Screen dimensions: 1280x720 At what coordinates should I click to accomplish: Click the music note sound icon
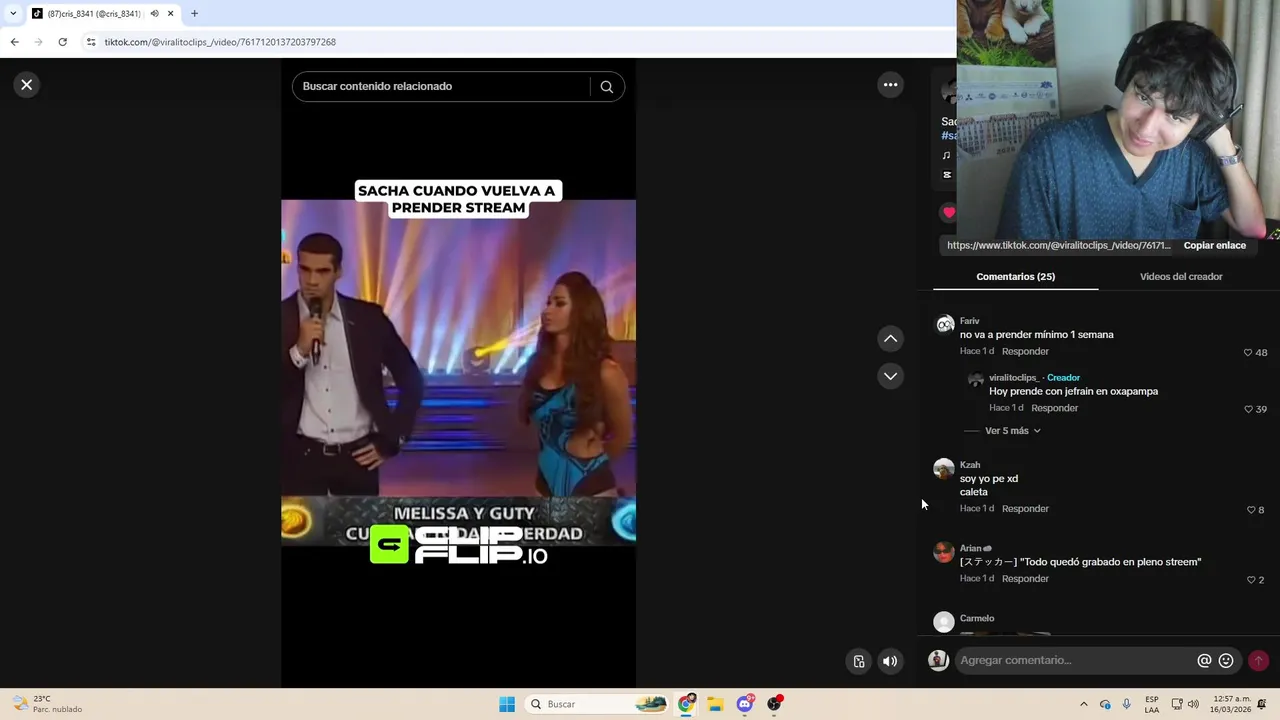[946, 156]
